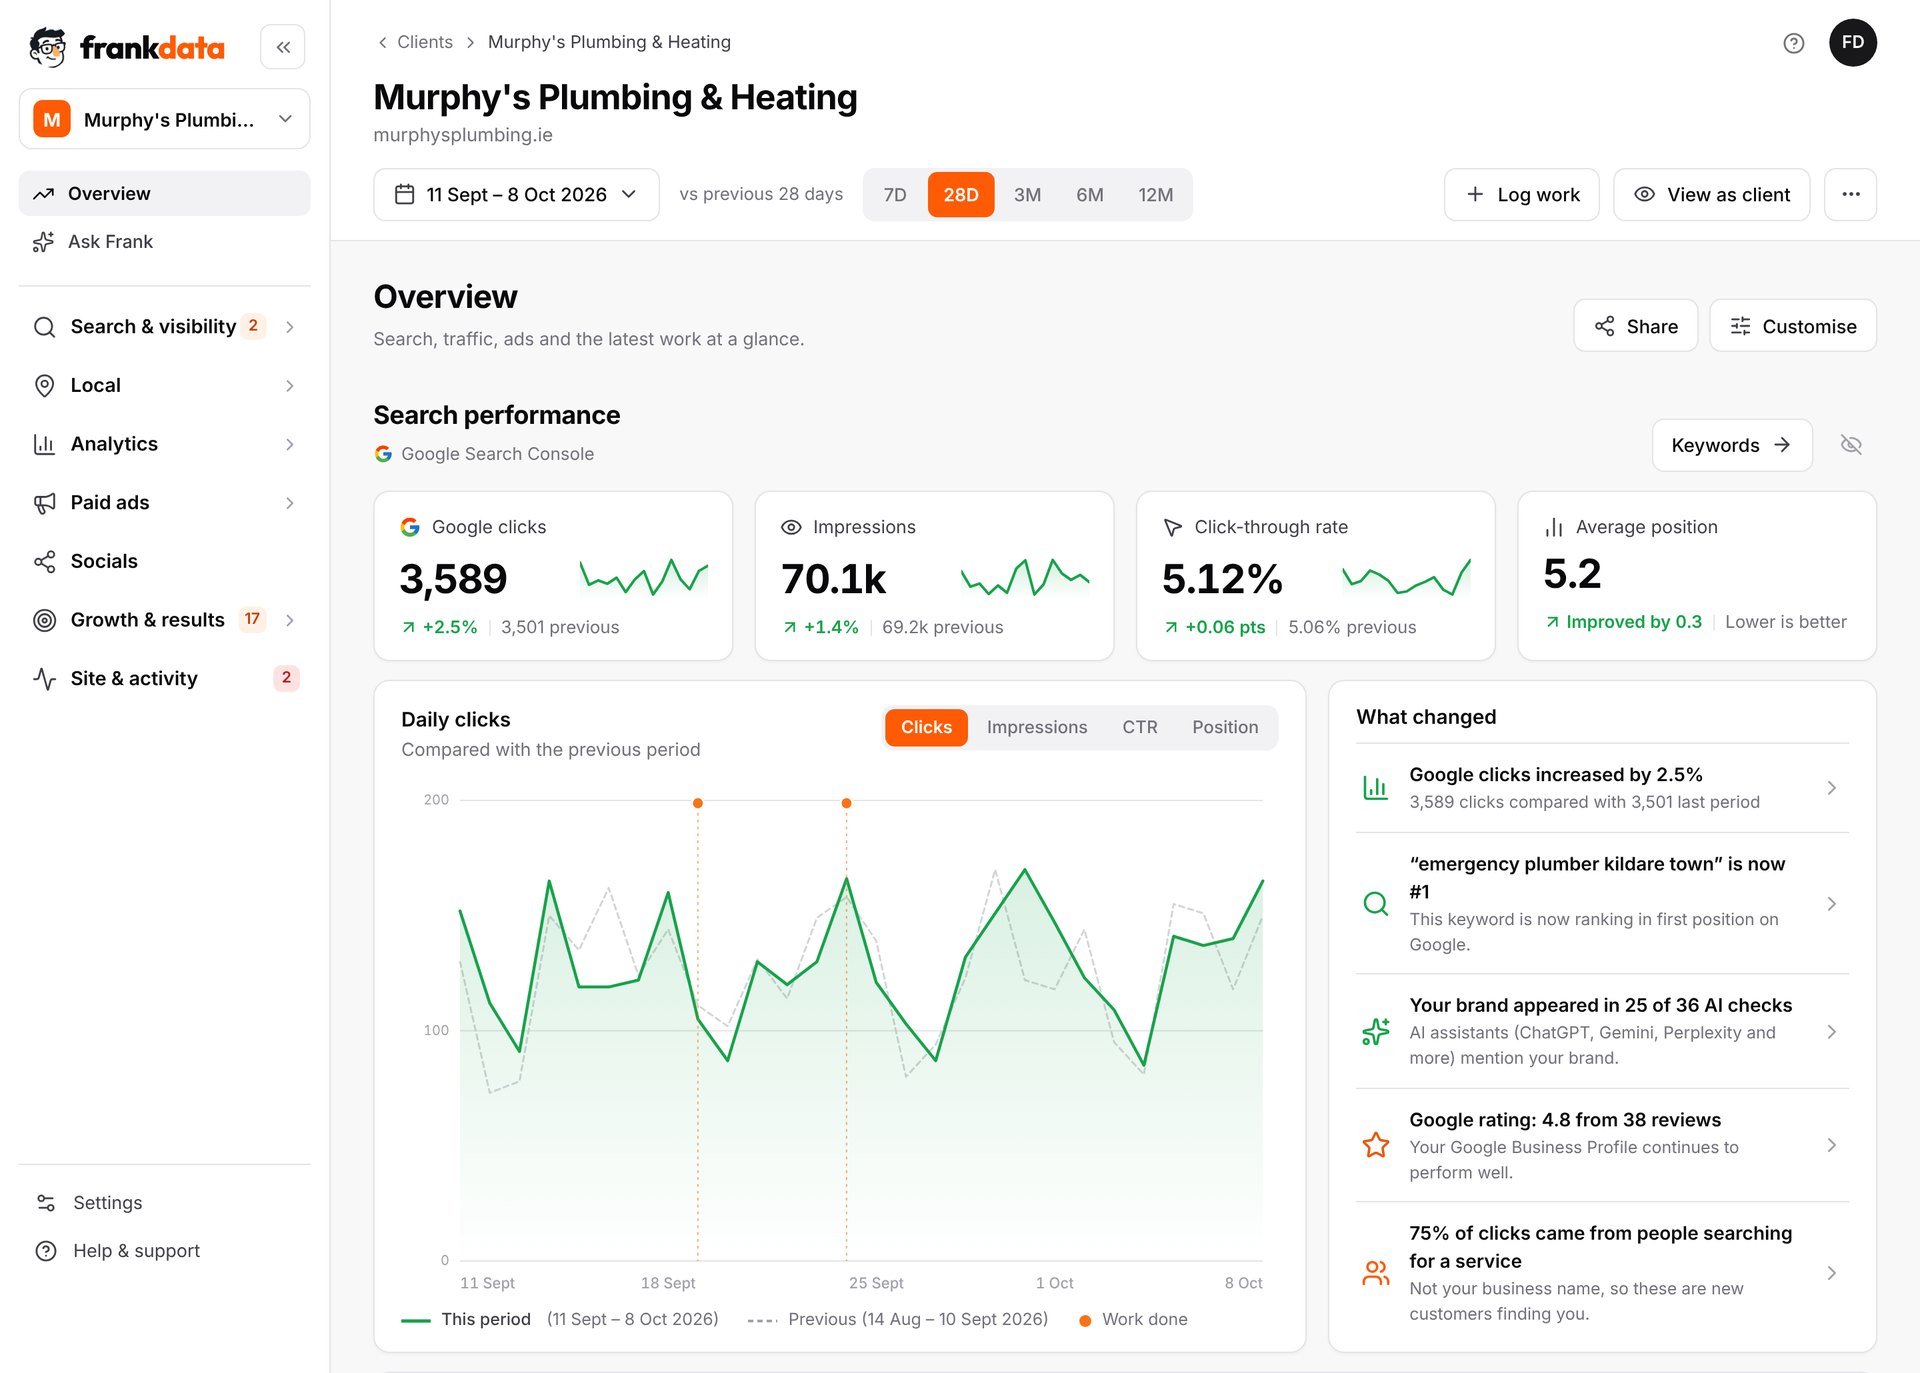Open the Google rating item chevron
Screen dimensions: 1920x1373
point(1832,1145)
